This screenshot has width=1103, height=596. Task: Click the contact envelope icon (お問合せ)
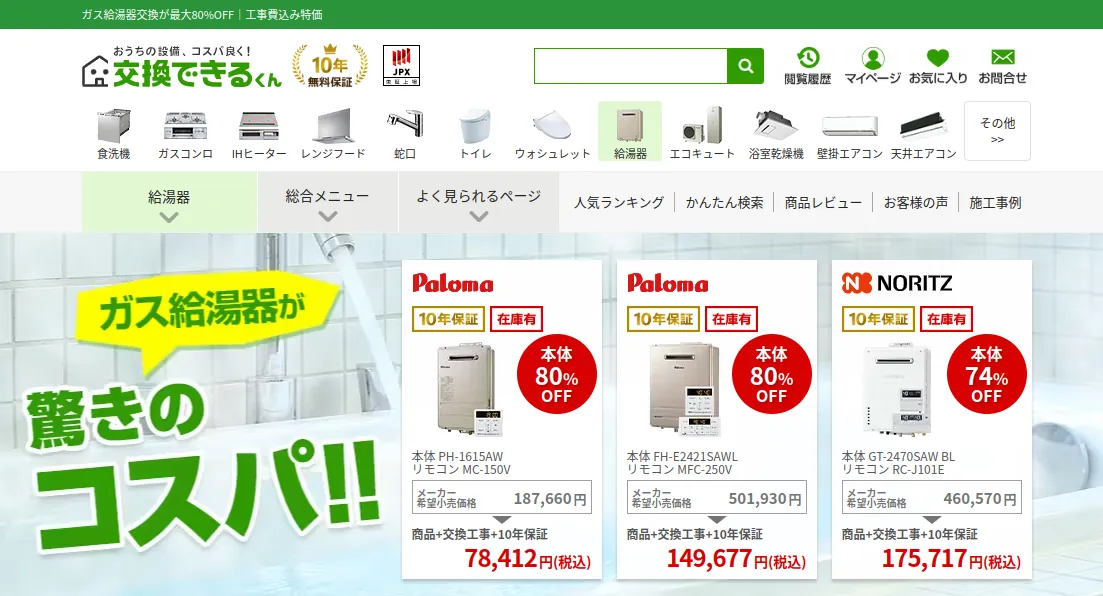click(1002, 66)
